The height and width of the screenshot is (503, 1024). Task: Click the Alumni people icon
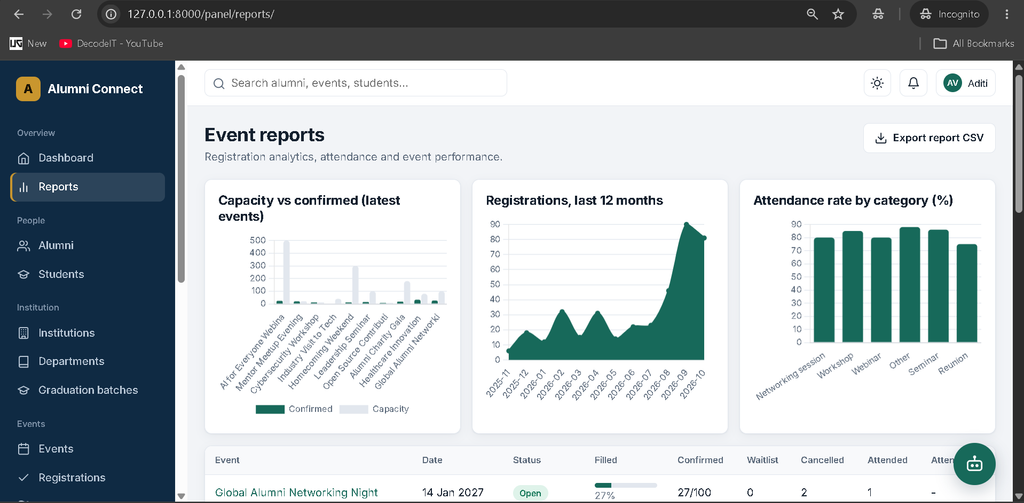[24, 246]
